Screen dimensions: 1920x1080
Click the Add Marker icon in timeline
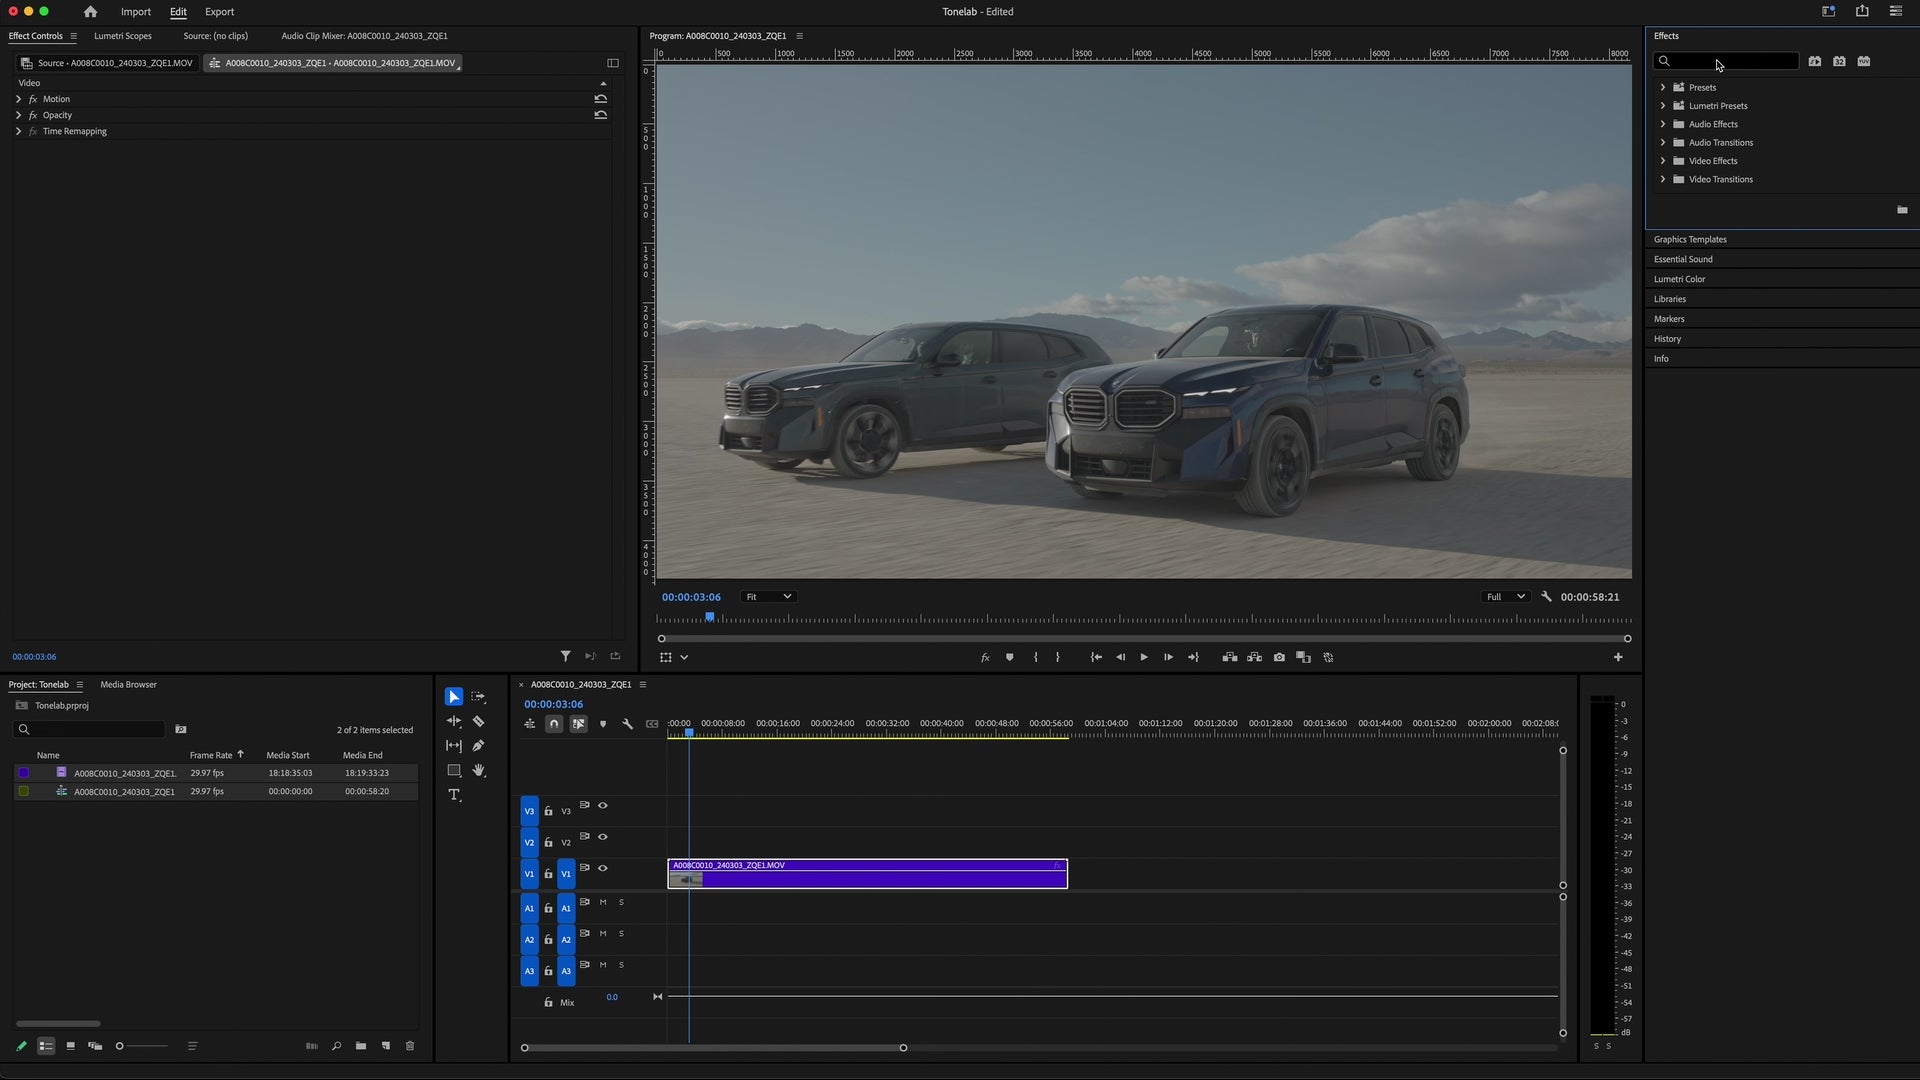point(603,724)
